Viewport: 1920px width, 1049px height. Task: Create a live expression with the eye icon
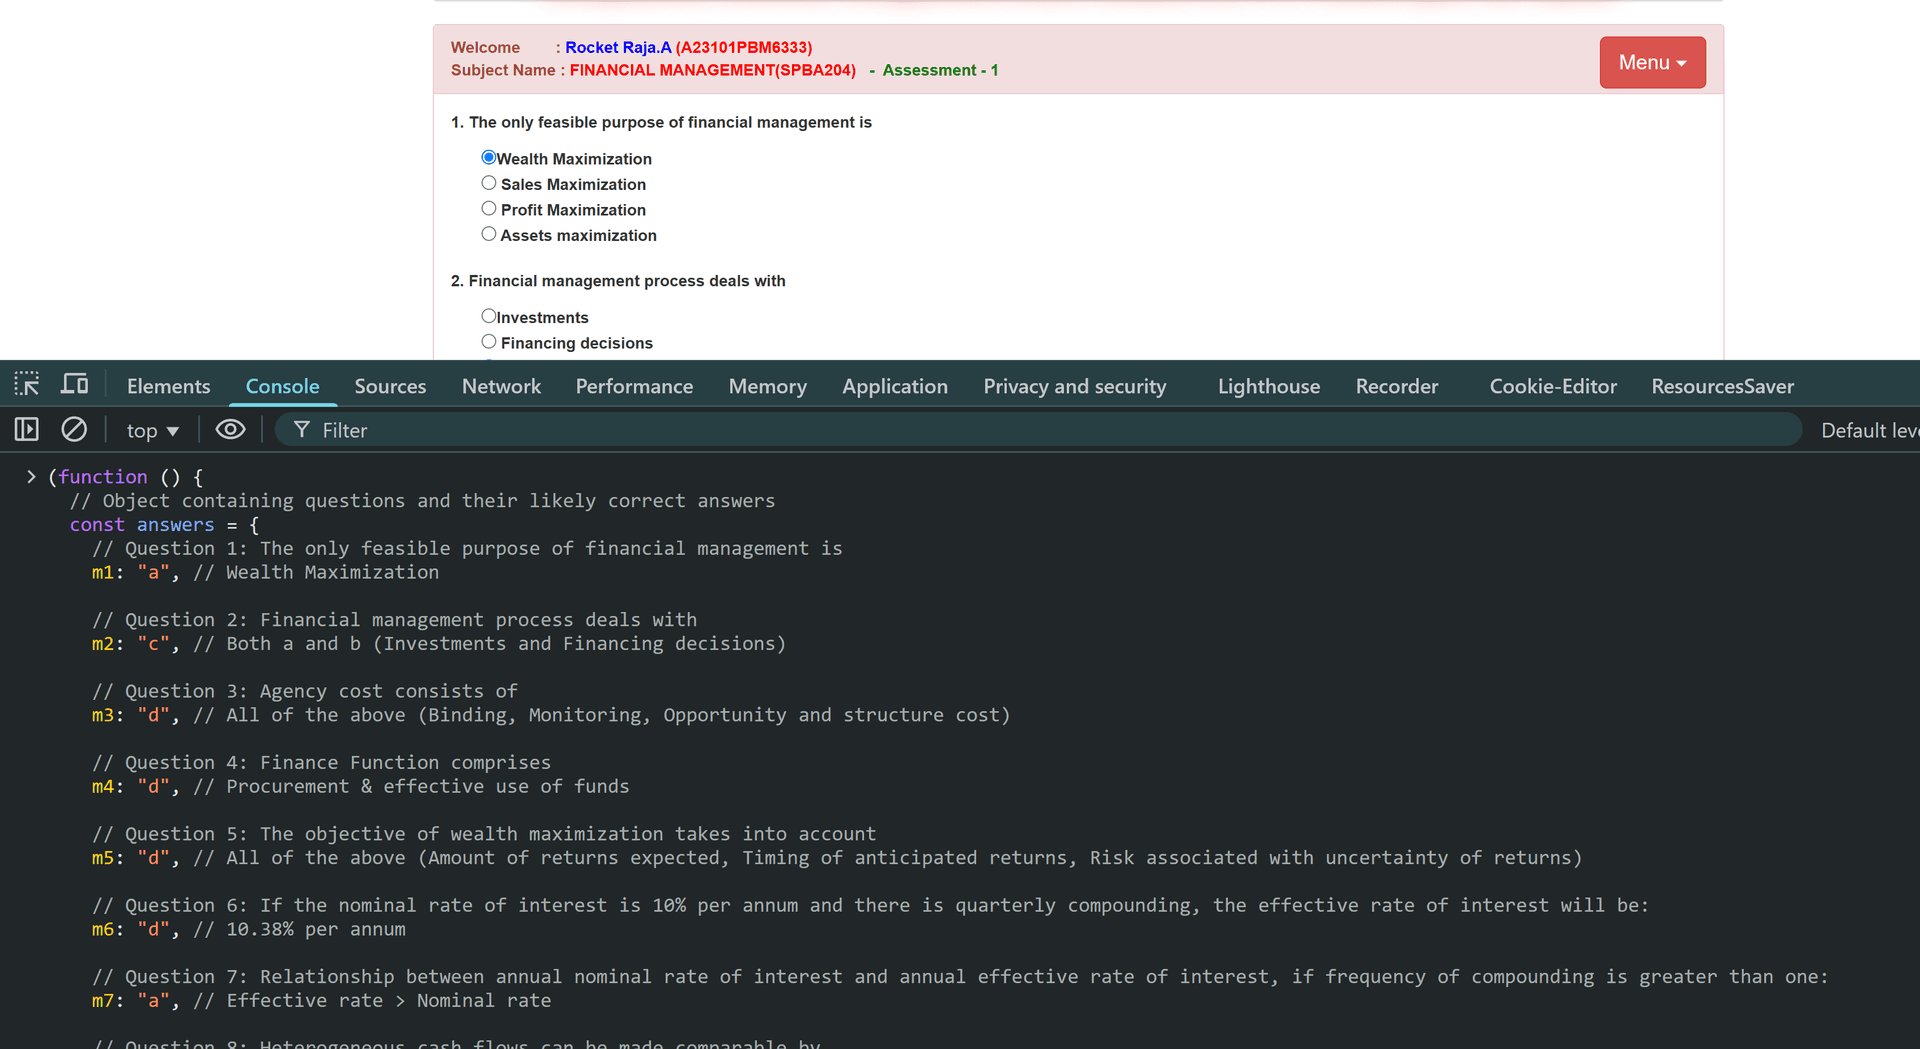click(230, 429)
